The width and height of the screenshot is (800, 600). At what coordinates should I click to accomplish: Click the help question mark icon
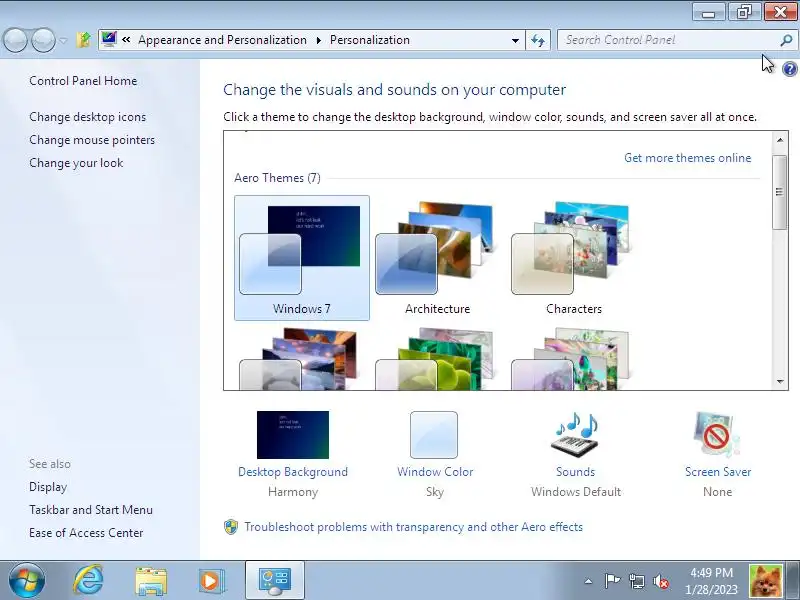(789, 69)
